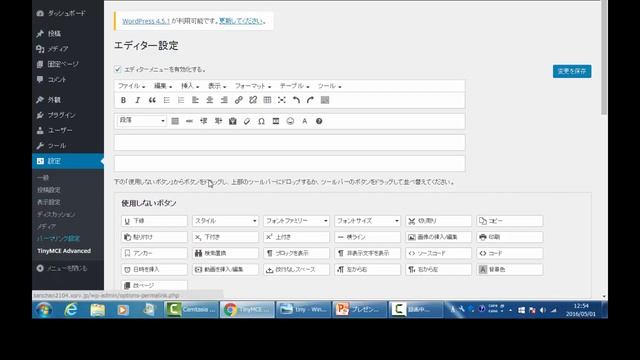Viewport: 640px width, 360px height.
Task: Open the 編集 editor menu dropdown
Action: (x=163, y=86)
